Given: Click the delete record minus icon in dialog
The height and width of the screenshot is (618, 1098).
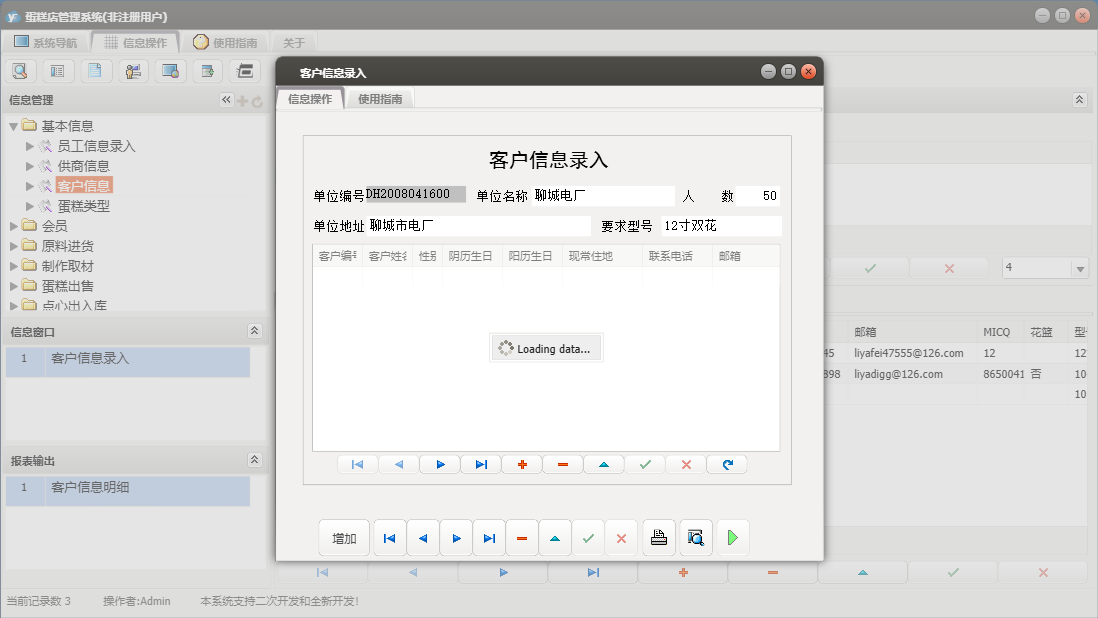Looking at the screenshot, I should pyautogui.click(x=563, y=463).
